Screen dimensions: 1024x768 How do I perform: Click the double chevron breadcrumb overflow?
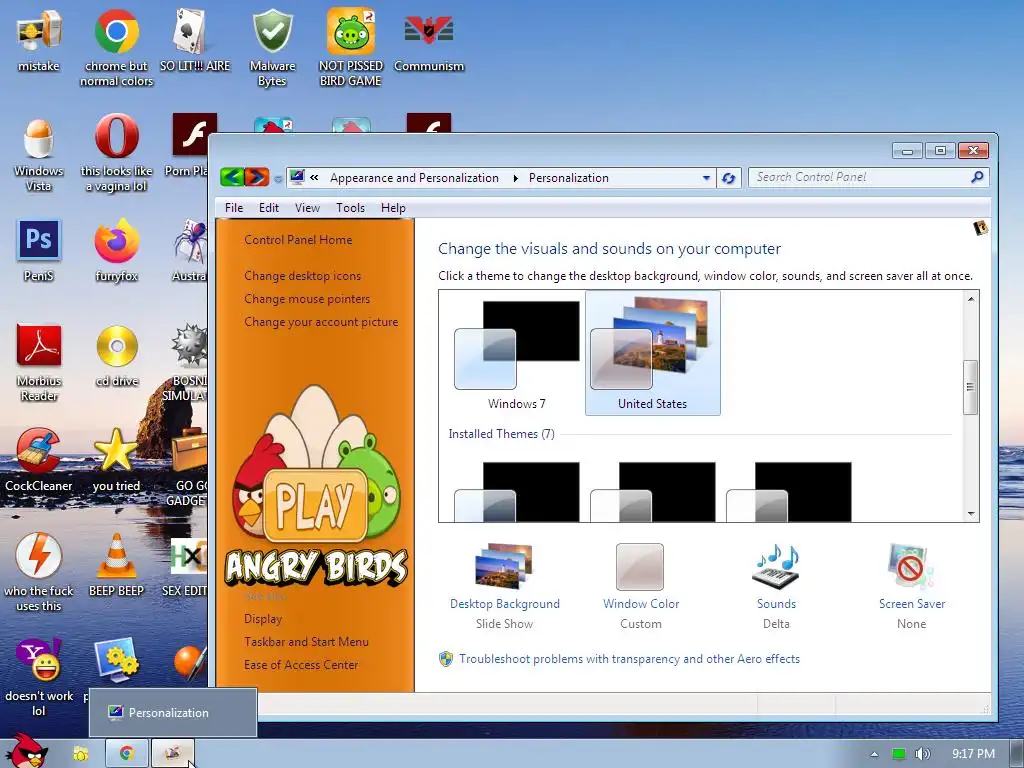(314, 178)
